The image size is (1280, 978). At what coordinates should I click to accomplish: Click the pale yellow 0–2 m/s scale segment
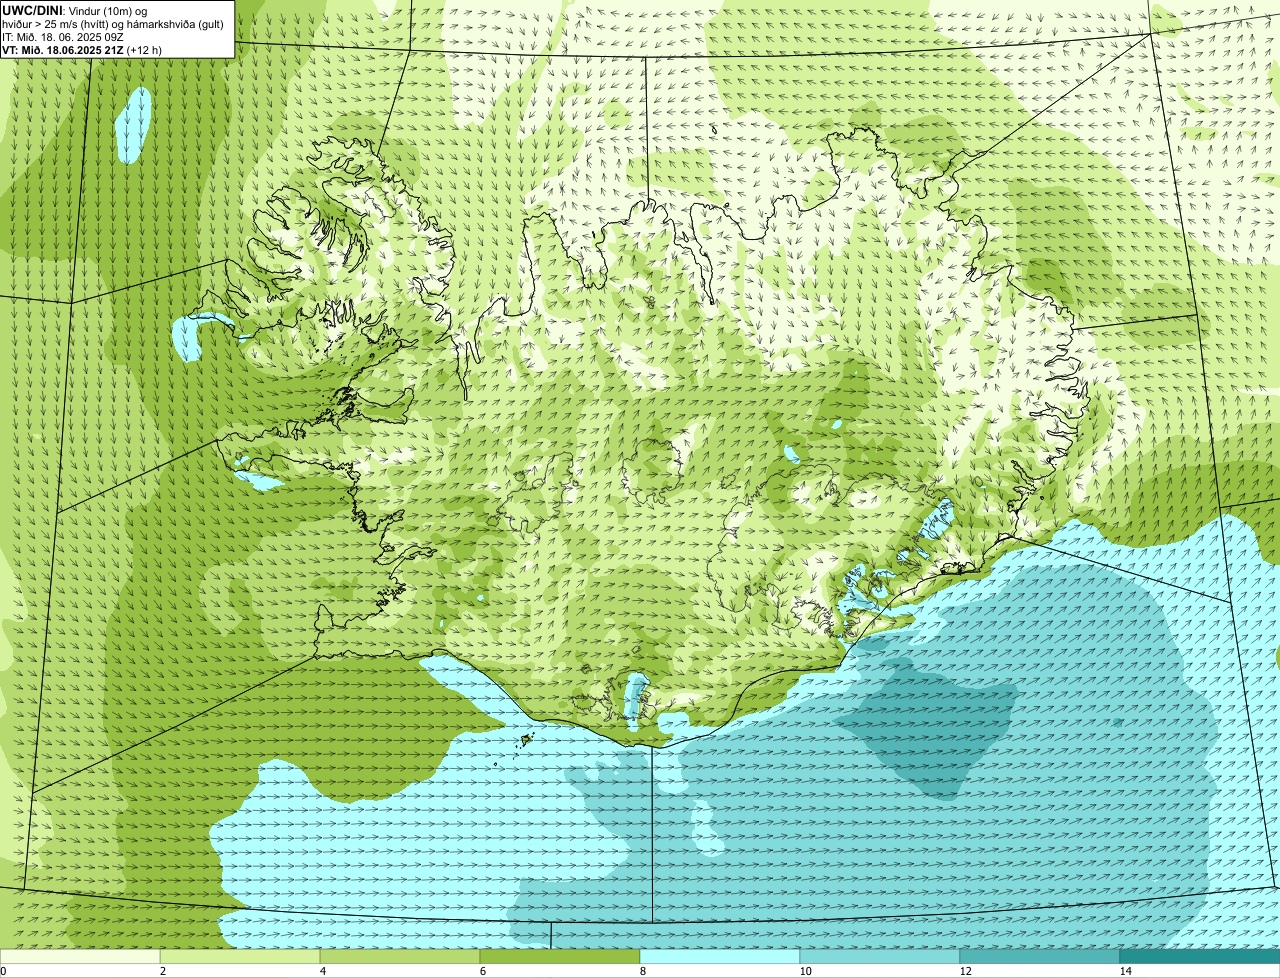[80, 956]
